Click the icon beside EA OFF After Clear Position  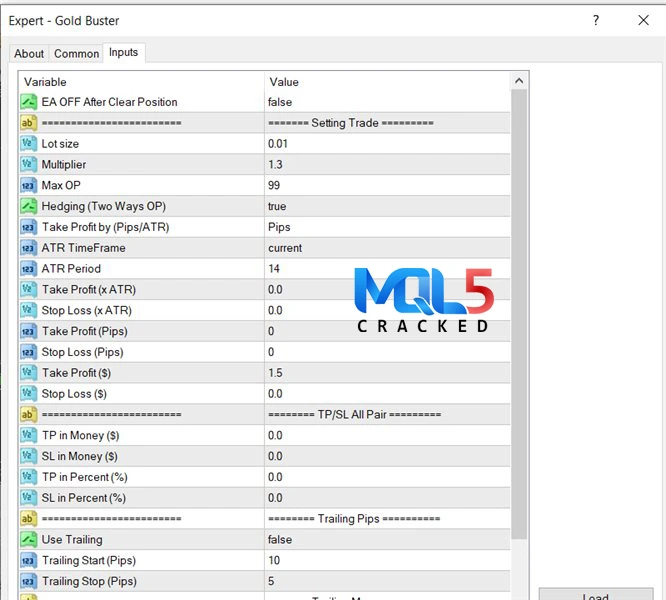pos(28,102)
